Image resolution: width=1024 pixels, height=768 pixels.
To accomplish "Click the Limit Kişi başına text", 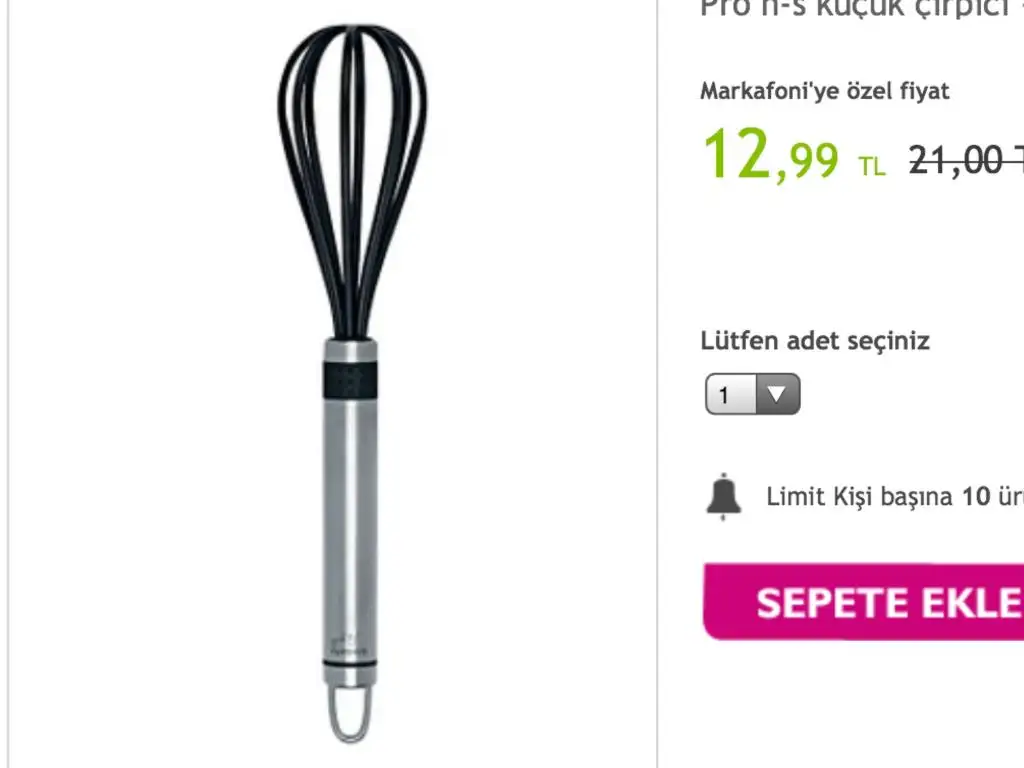I will pos(859,497).
